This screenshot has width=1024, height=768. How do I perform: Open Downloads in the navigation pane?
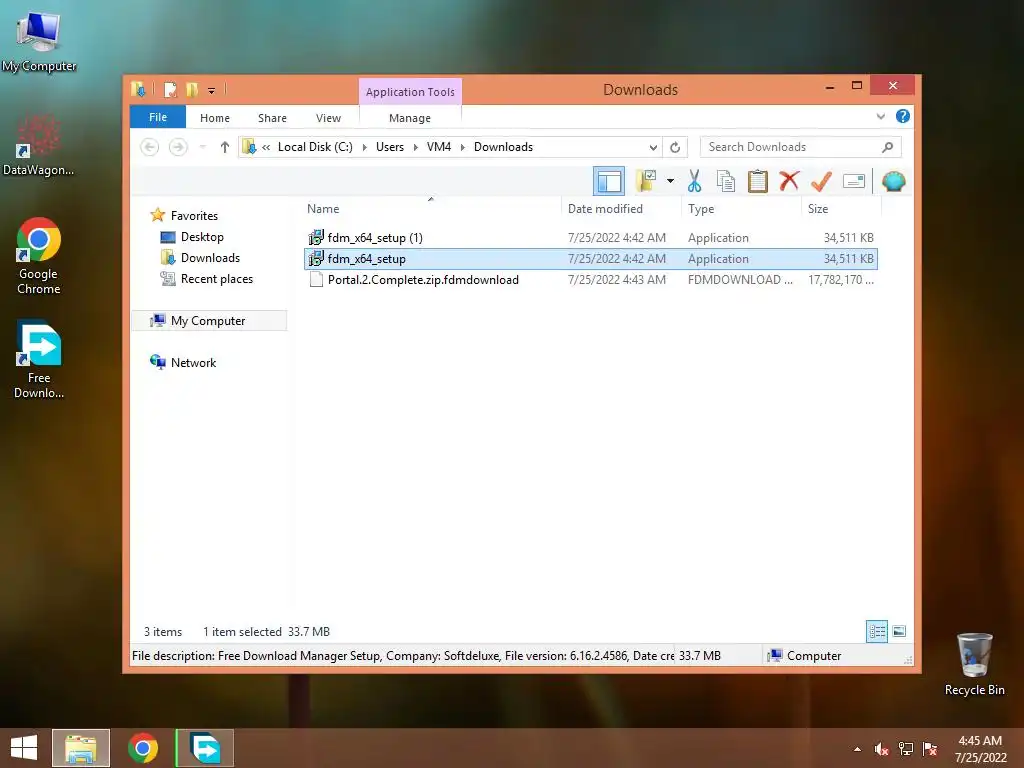pyautogui.click(x=210, y=257)
